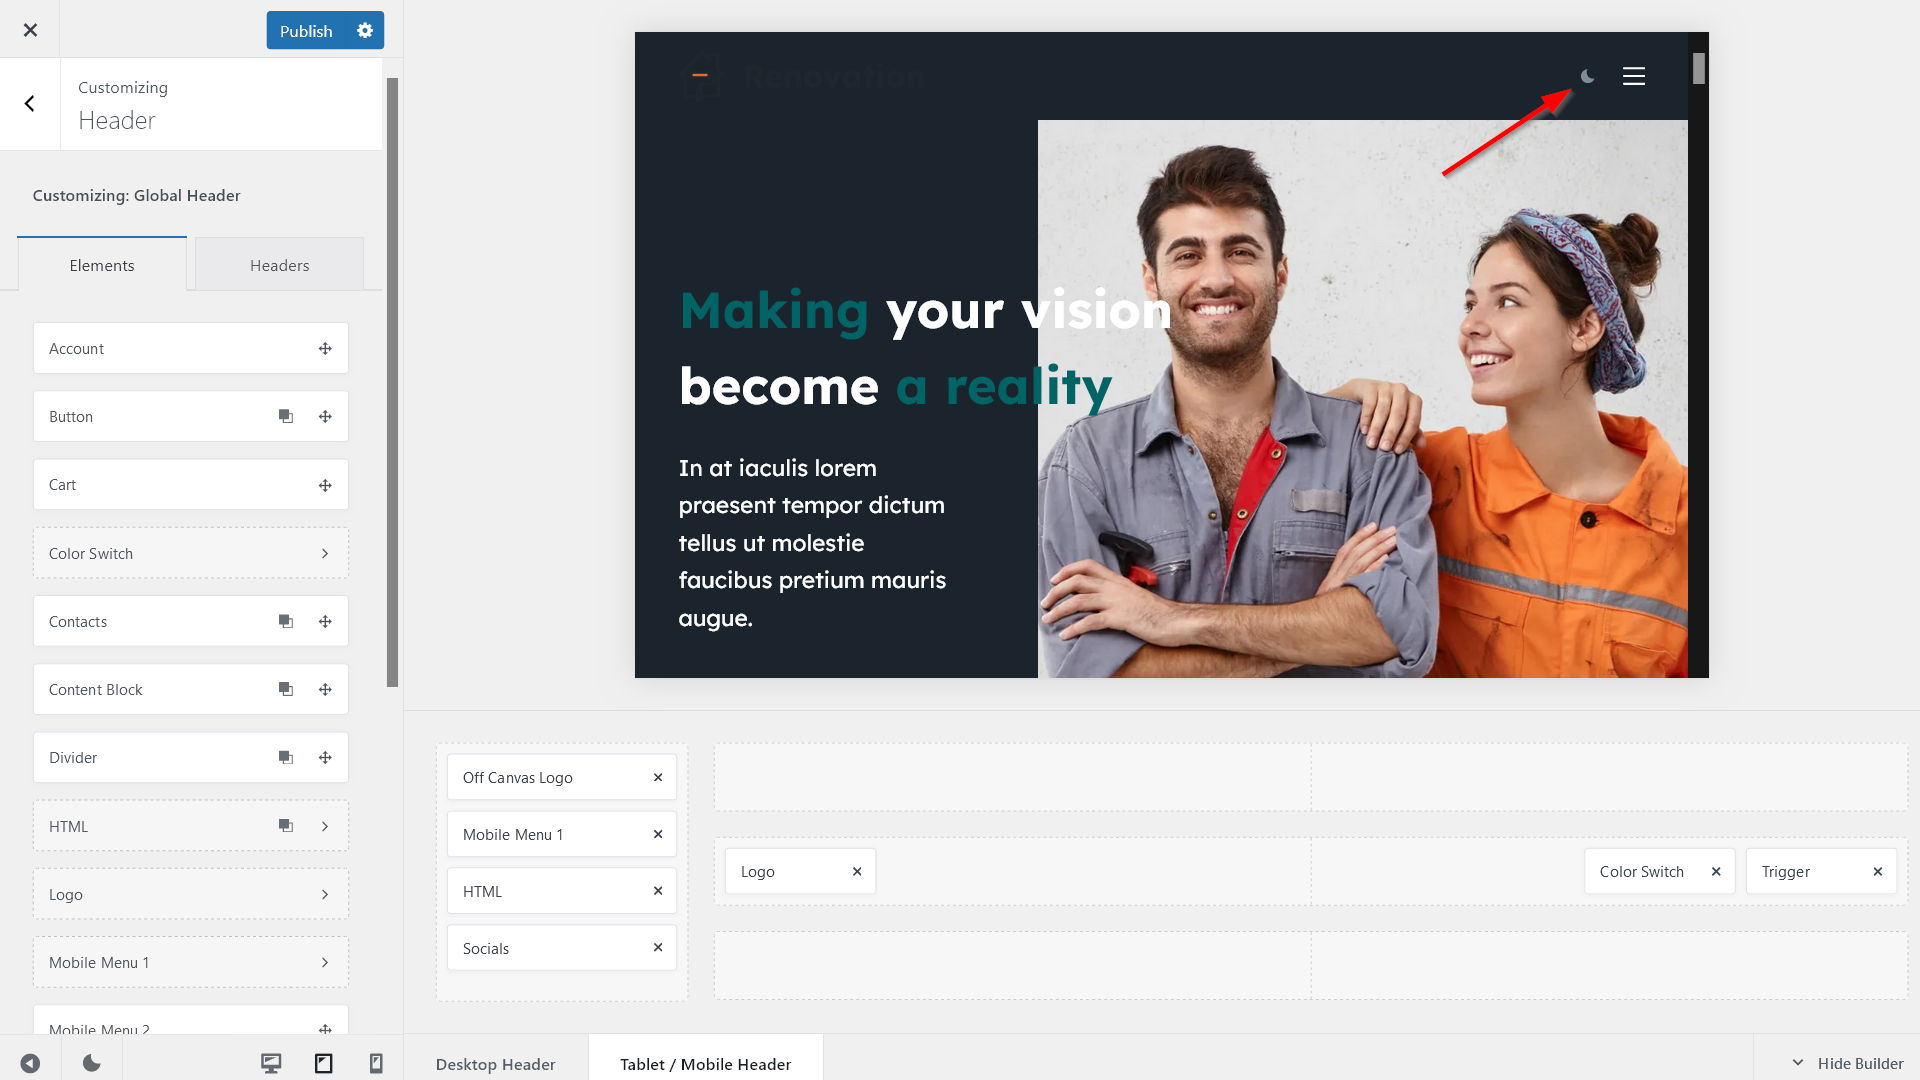
Task: Toggle Hide Builder panel
Action: pos(1846,1063)
